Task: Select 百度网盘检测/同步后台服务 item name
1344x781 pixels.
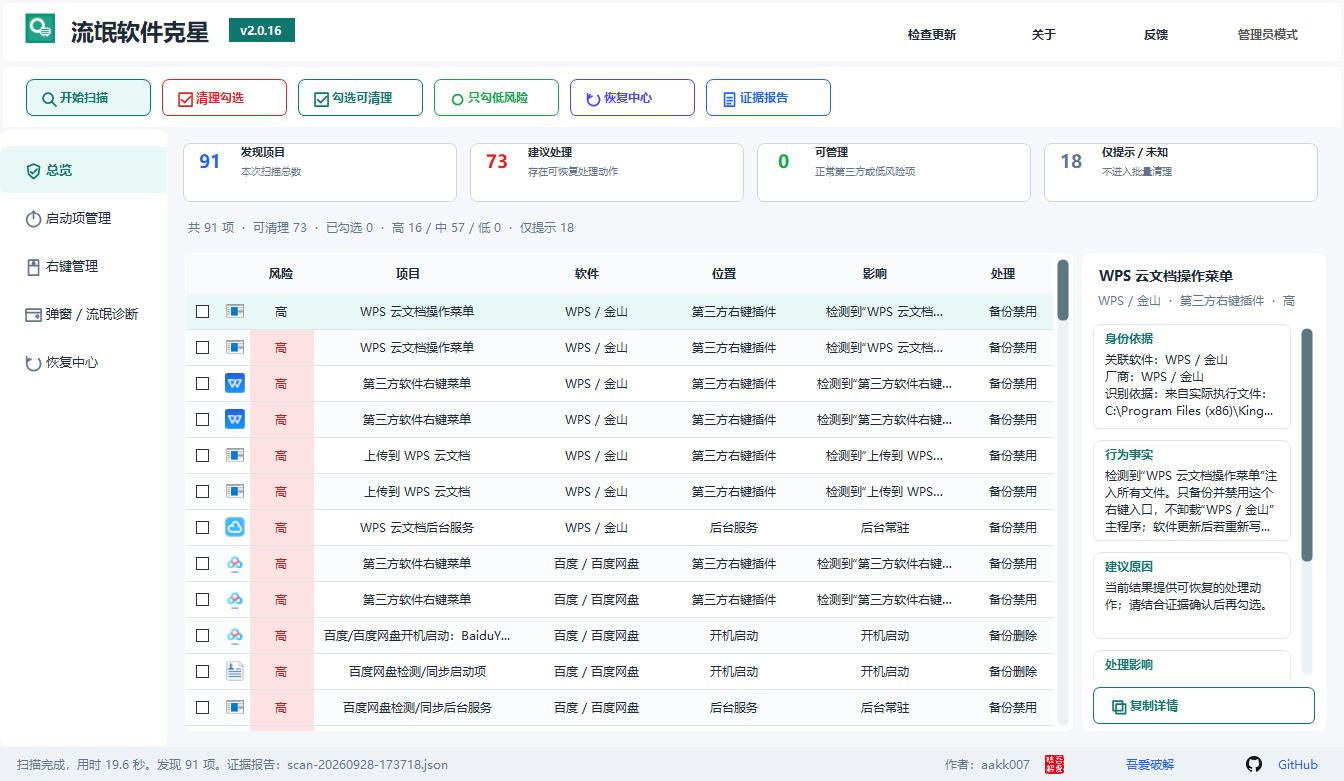Action: 417,708
